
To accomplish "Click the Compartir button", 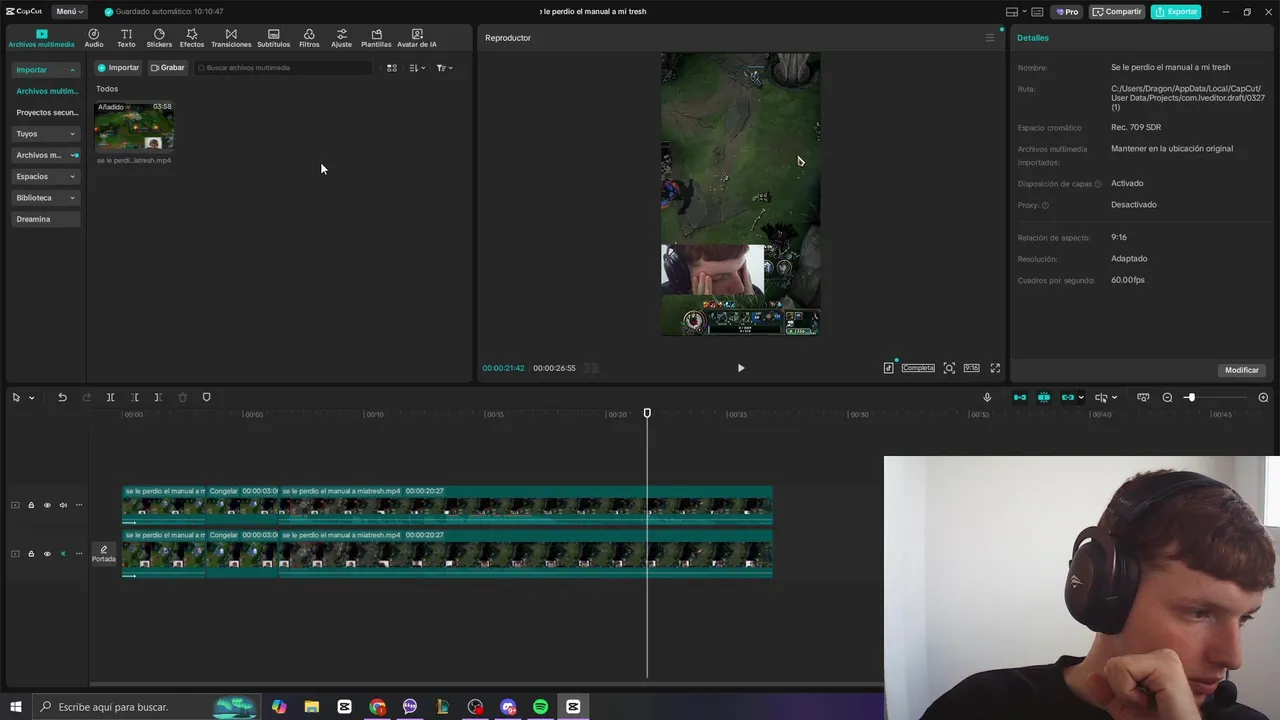I will (1118, 12).
